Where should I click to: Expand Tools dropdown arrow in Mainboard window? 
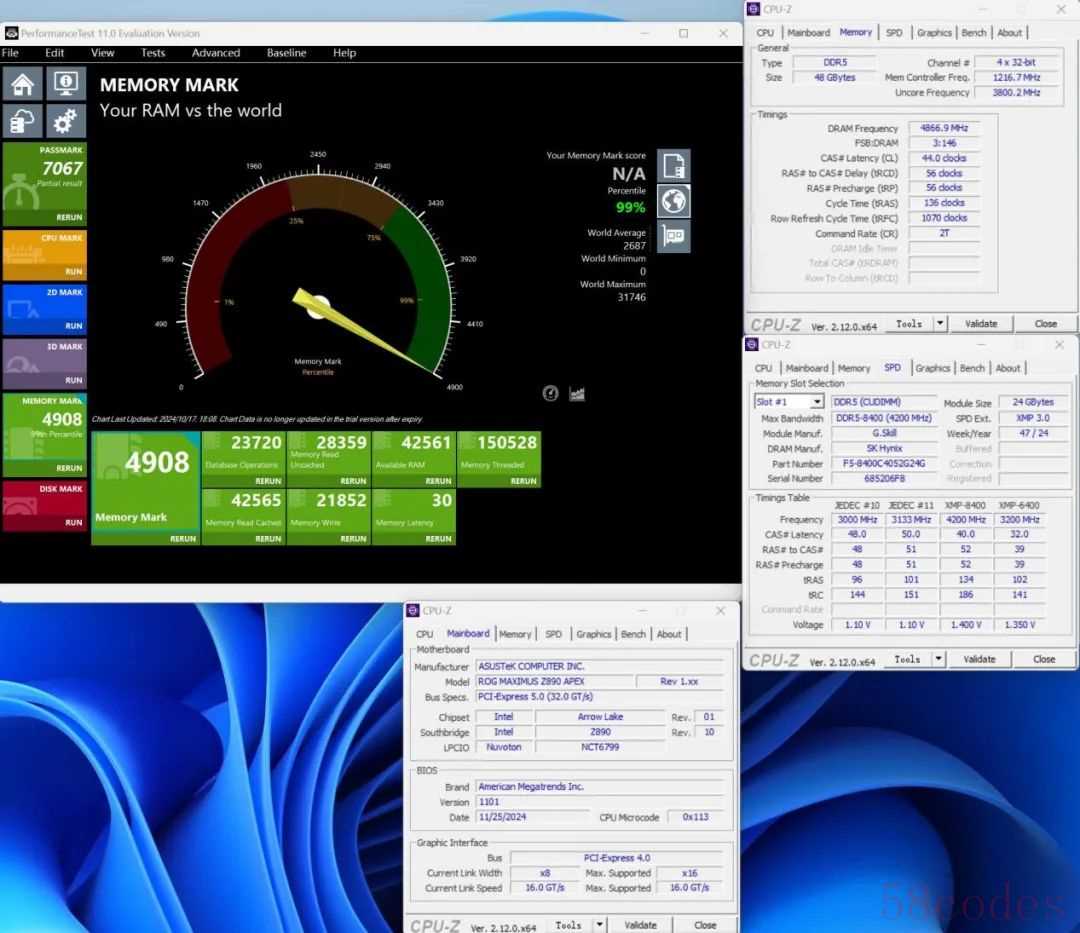(599, 925)
